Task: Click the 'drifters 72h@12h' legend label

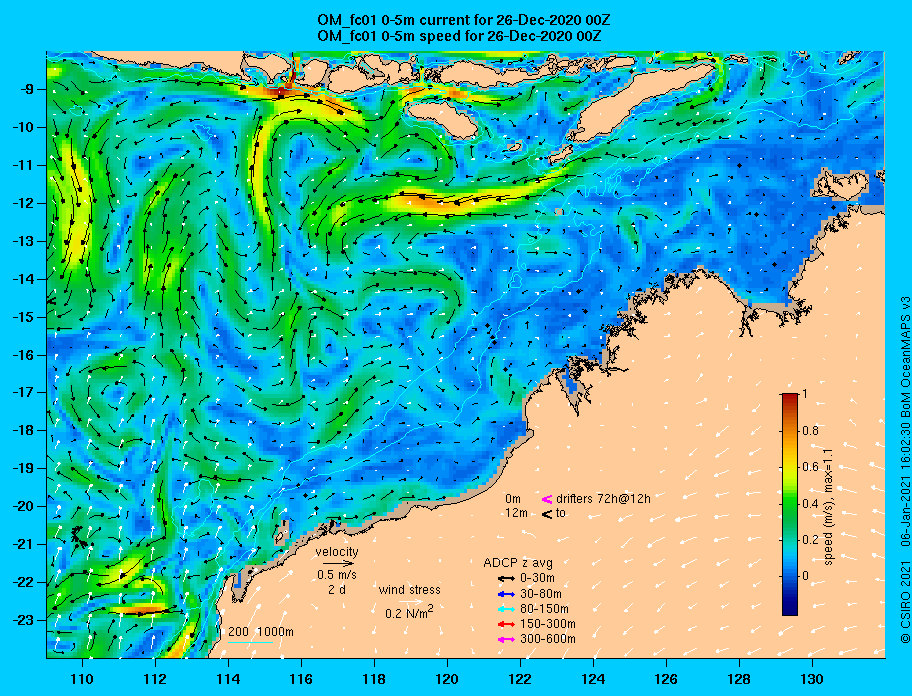Action: (603, 499)
